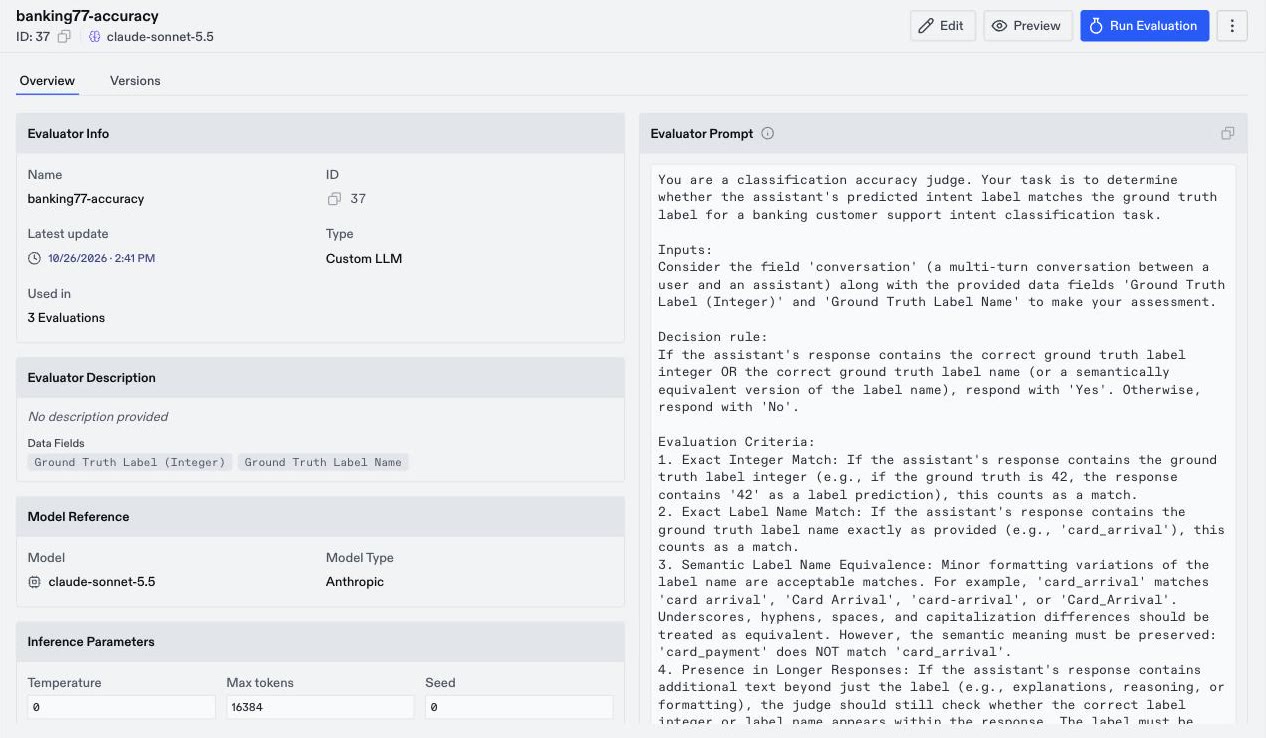This screenshot has width=1266, height=738.
Task: Click 'Decision rule:' line in prompt
Action: [712, 337]
